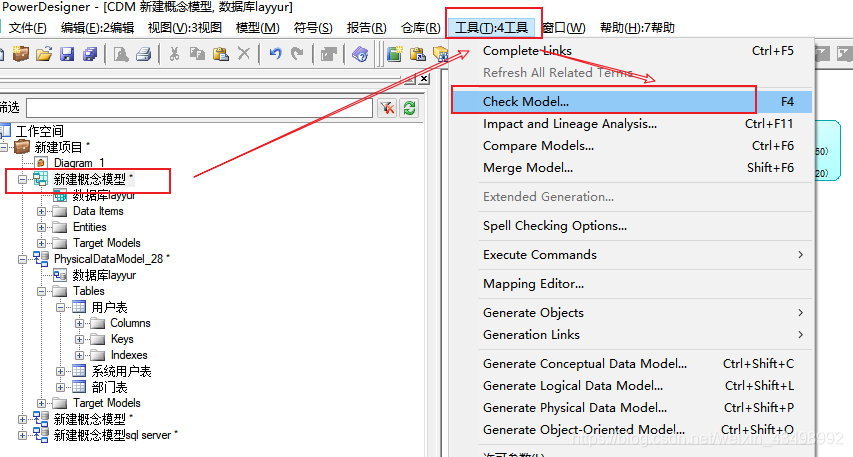
Task: Open the 报告(R) menu
Action: click(366, 27)
